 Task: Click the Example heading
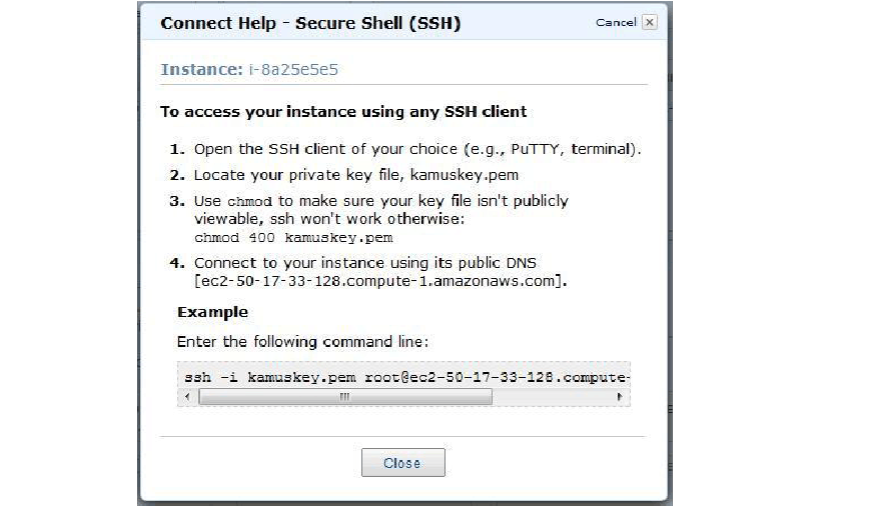pos(212,312)
